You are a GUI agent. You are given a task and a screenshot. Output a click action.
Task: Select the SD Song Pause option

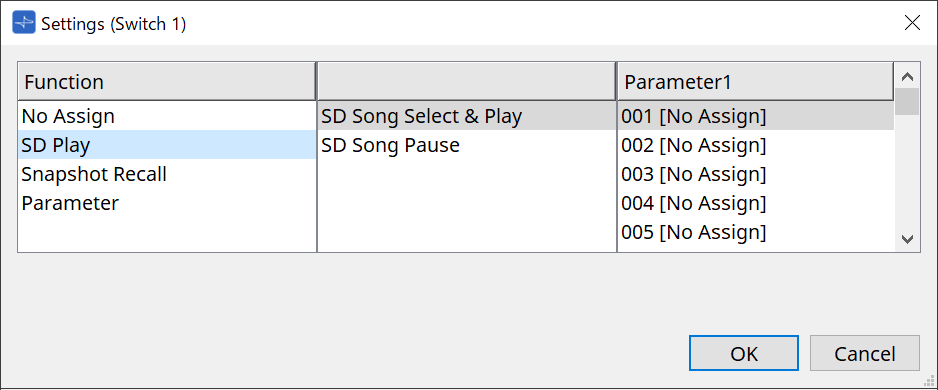tap(467, 145)
